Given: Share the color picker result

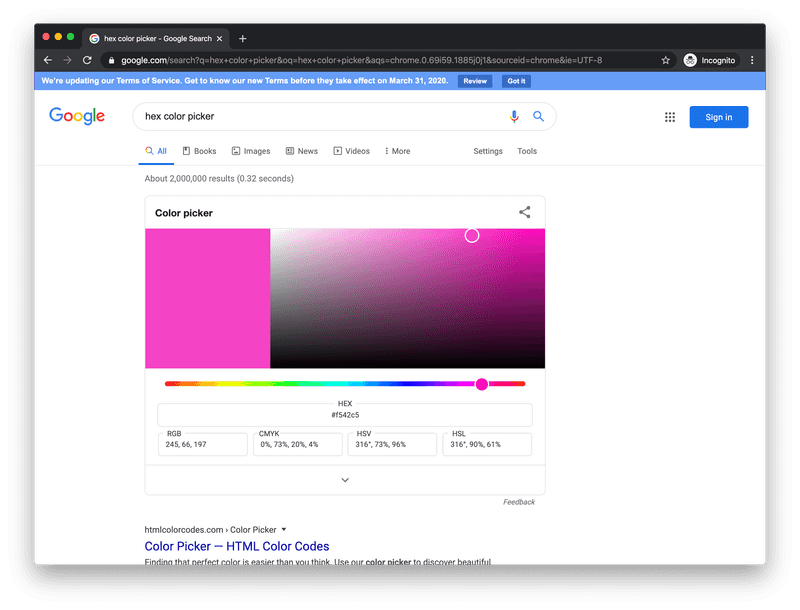Looking at the screenshot, I should pyautogui.click(x=525, y=212).
